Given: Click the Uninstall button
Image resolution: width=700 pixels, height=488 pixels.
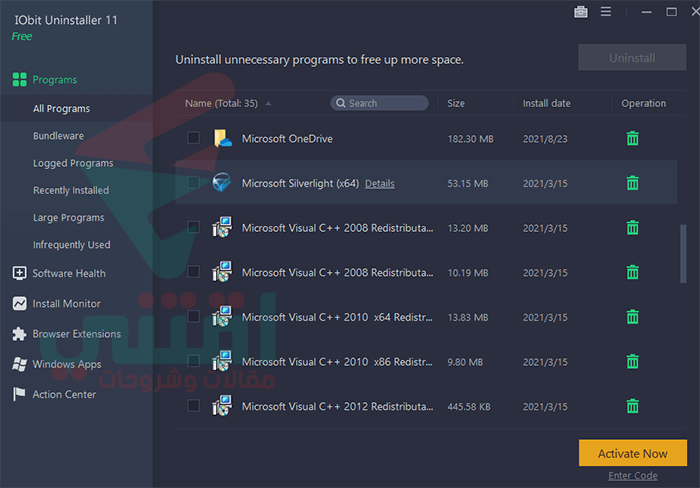Looking at the screenshot, I should coord(632,57).
